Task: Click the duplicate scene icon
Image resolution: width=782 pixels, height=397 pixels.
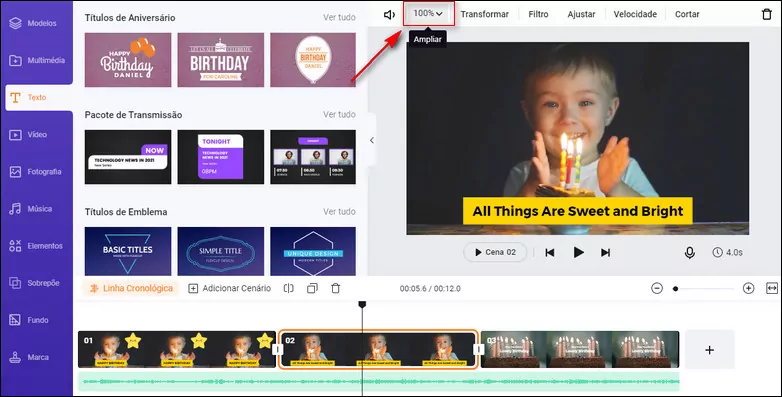Action: pyautogui.click(x=312, y=288)
